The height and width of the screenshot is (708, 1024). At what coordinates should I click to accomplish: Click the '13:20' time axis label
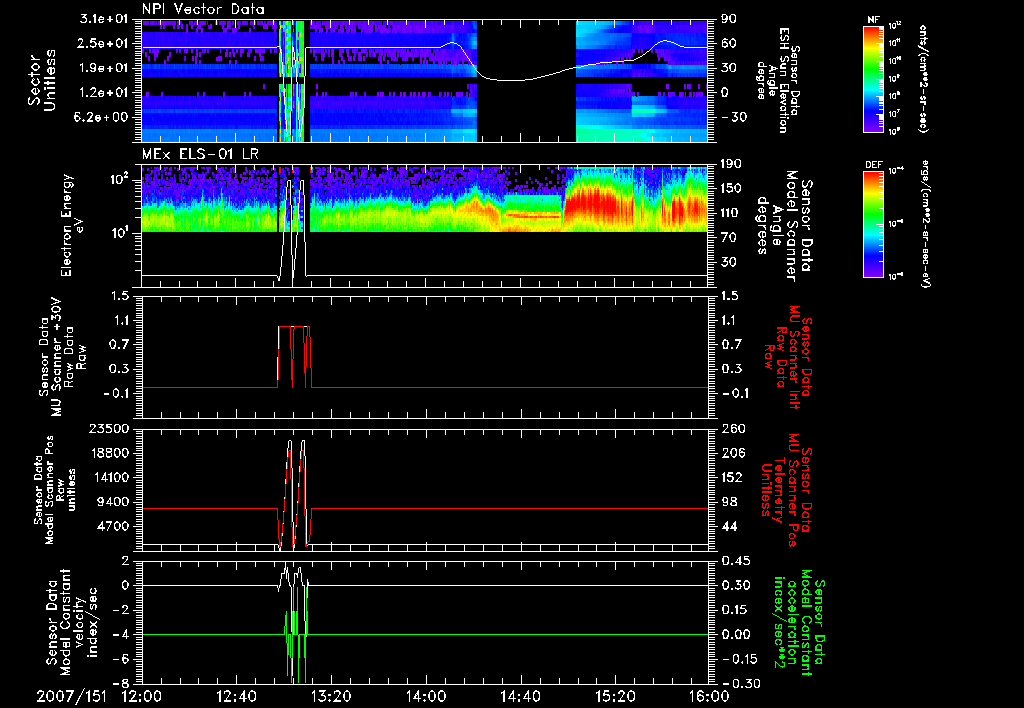pyautogui.click(x=331, y=696)
